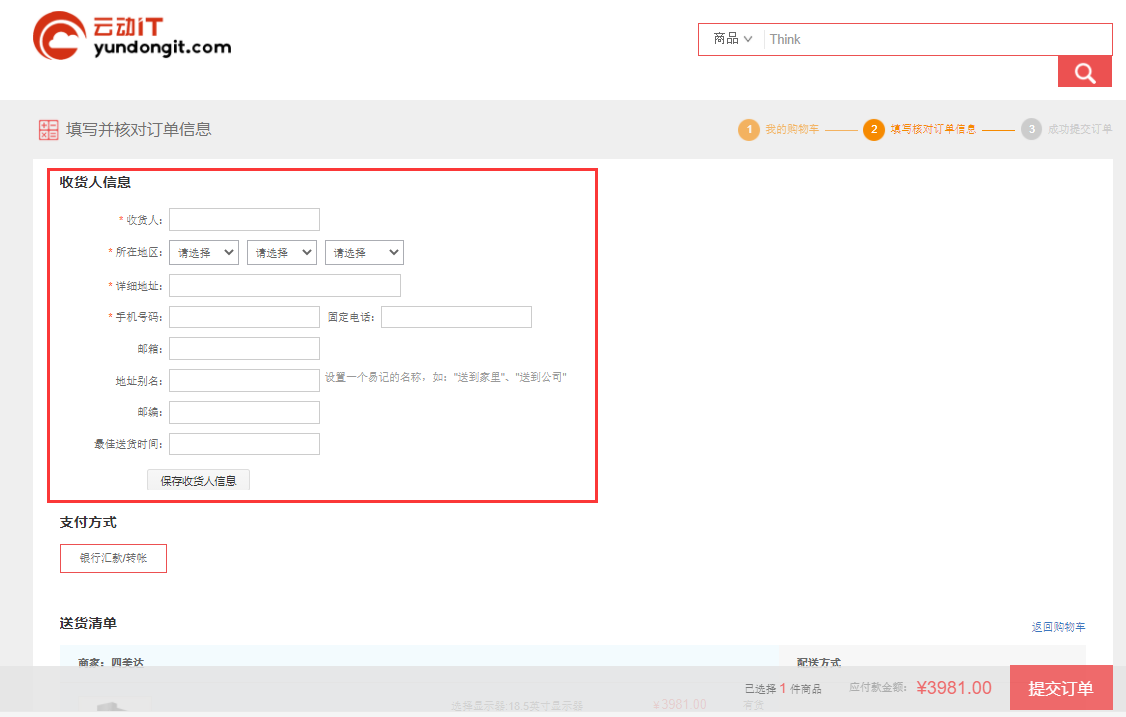Click the 固定电话 input field

456,317
